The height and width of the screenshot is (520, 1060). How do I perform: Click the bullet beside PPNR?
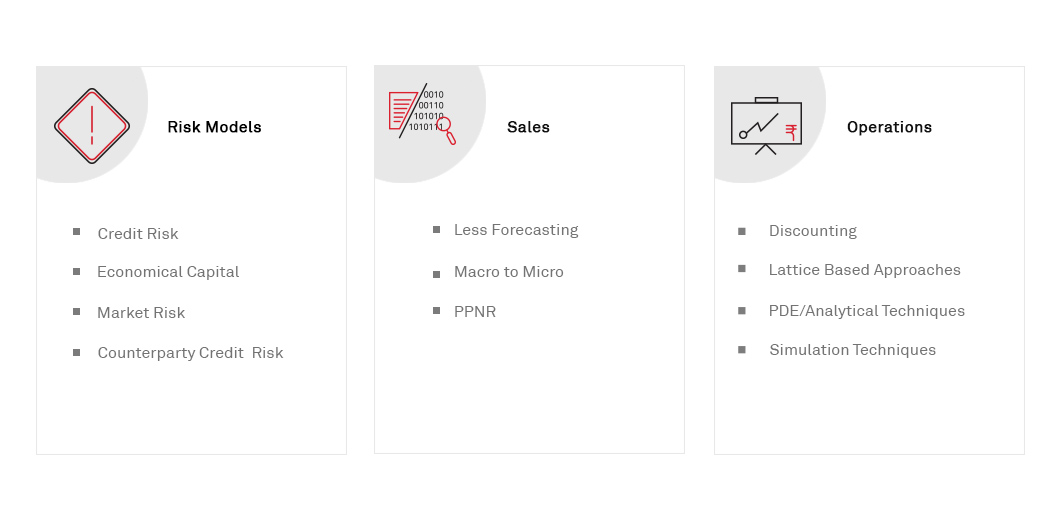(x=437, y=311)
